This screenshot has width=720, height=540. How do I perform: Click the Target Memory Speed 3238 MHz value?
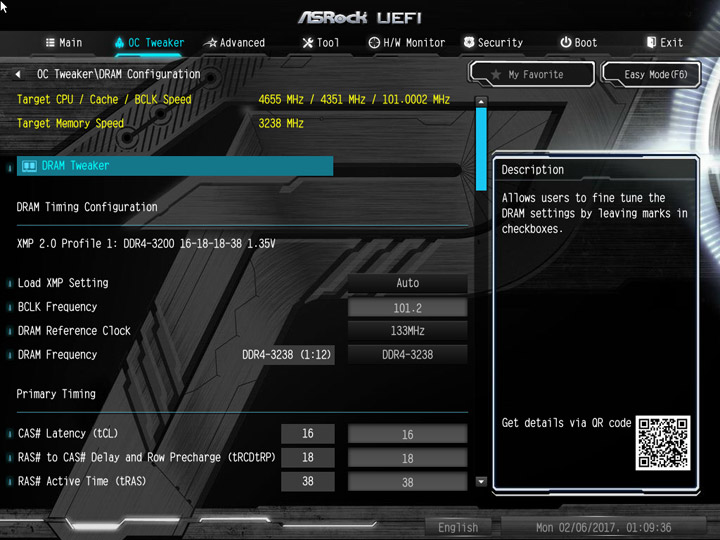click(x=281, y=124)
